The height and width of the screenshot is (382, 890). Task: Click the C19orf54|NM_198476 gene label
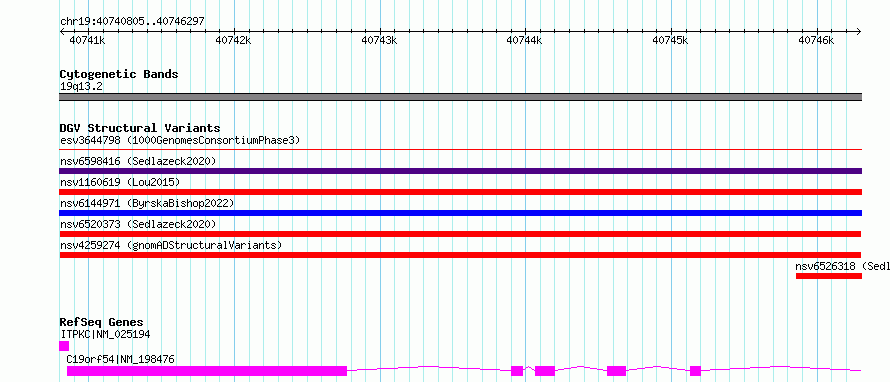tap(120, 359)
